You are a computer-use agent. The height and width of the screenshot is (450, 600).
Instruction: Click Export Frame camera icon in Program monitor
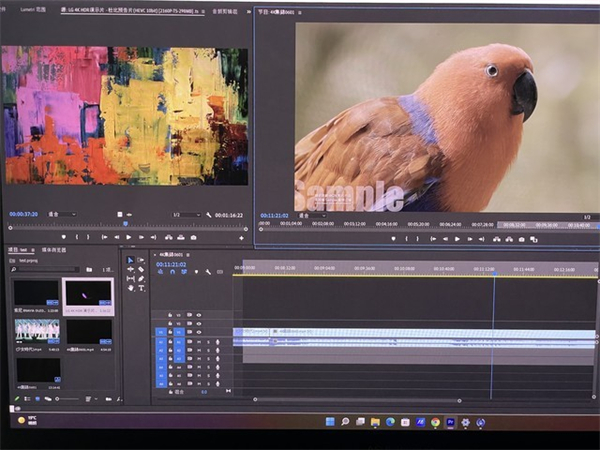[x=523, y=239]
